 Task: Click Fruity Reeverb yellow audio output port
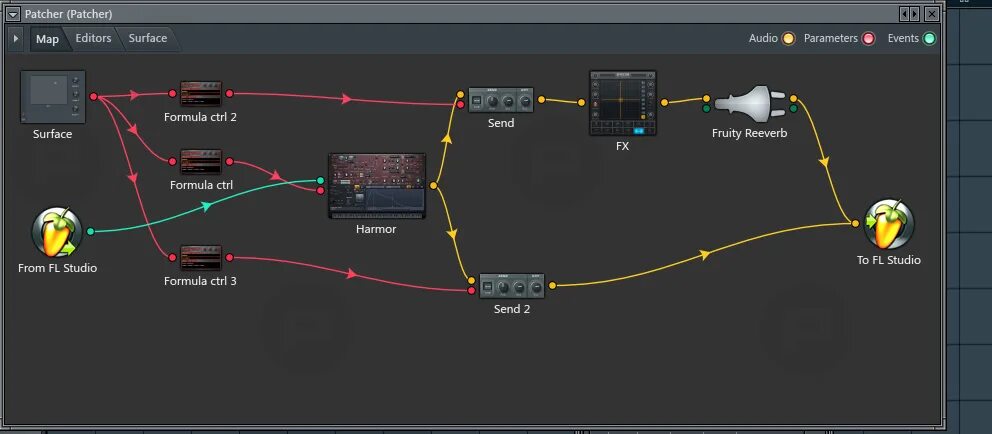coord(793,99)
